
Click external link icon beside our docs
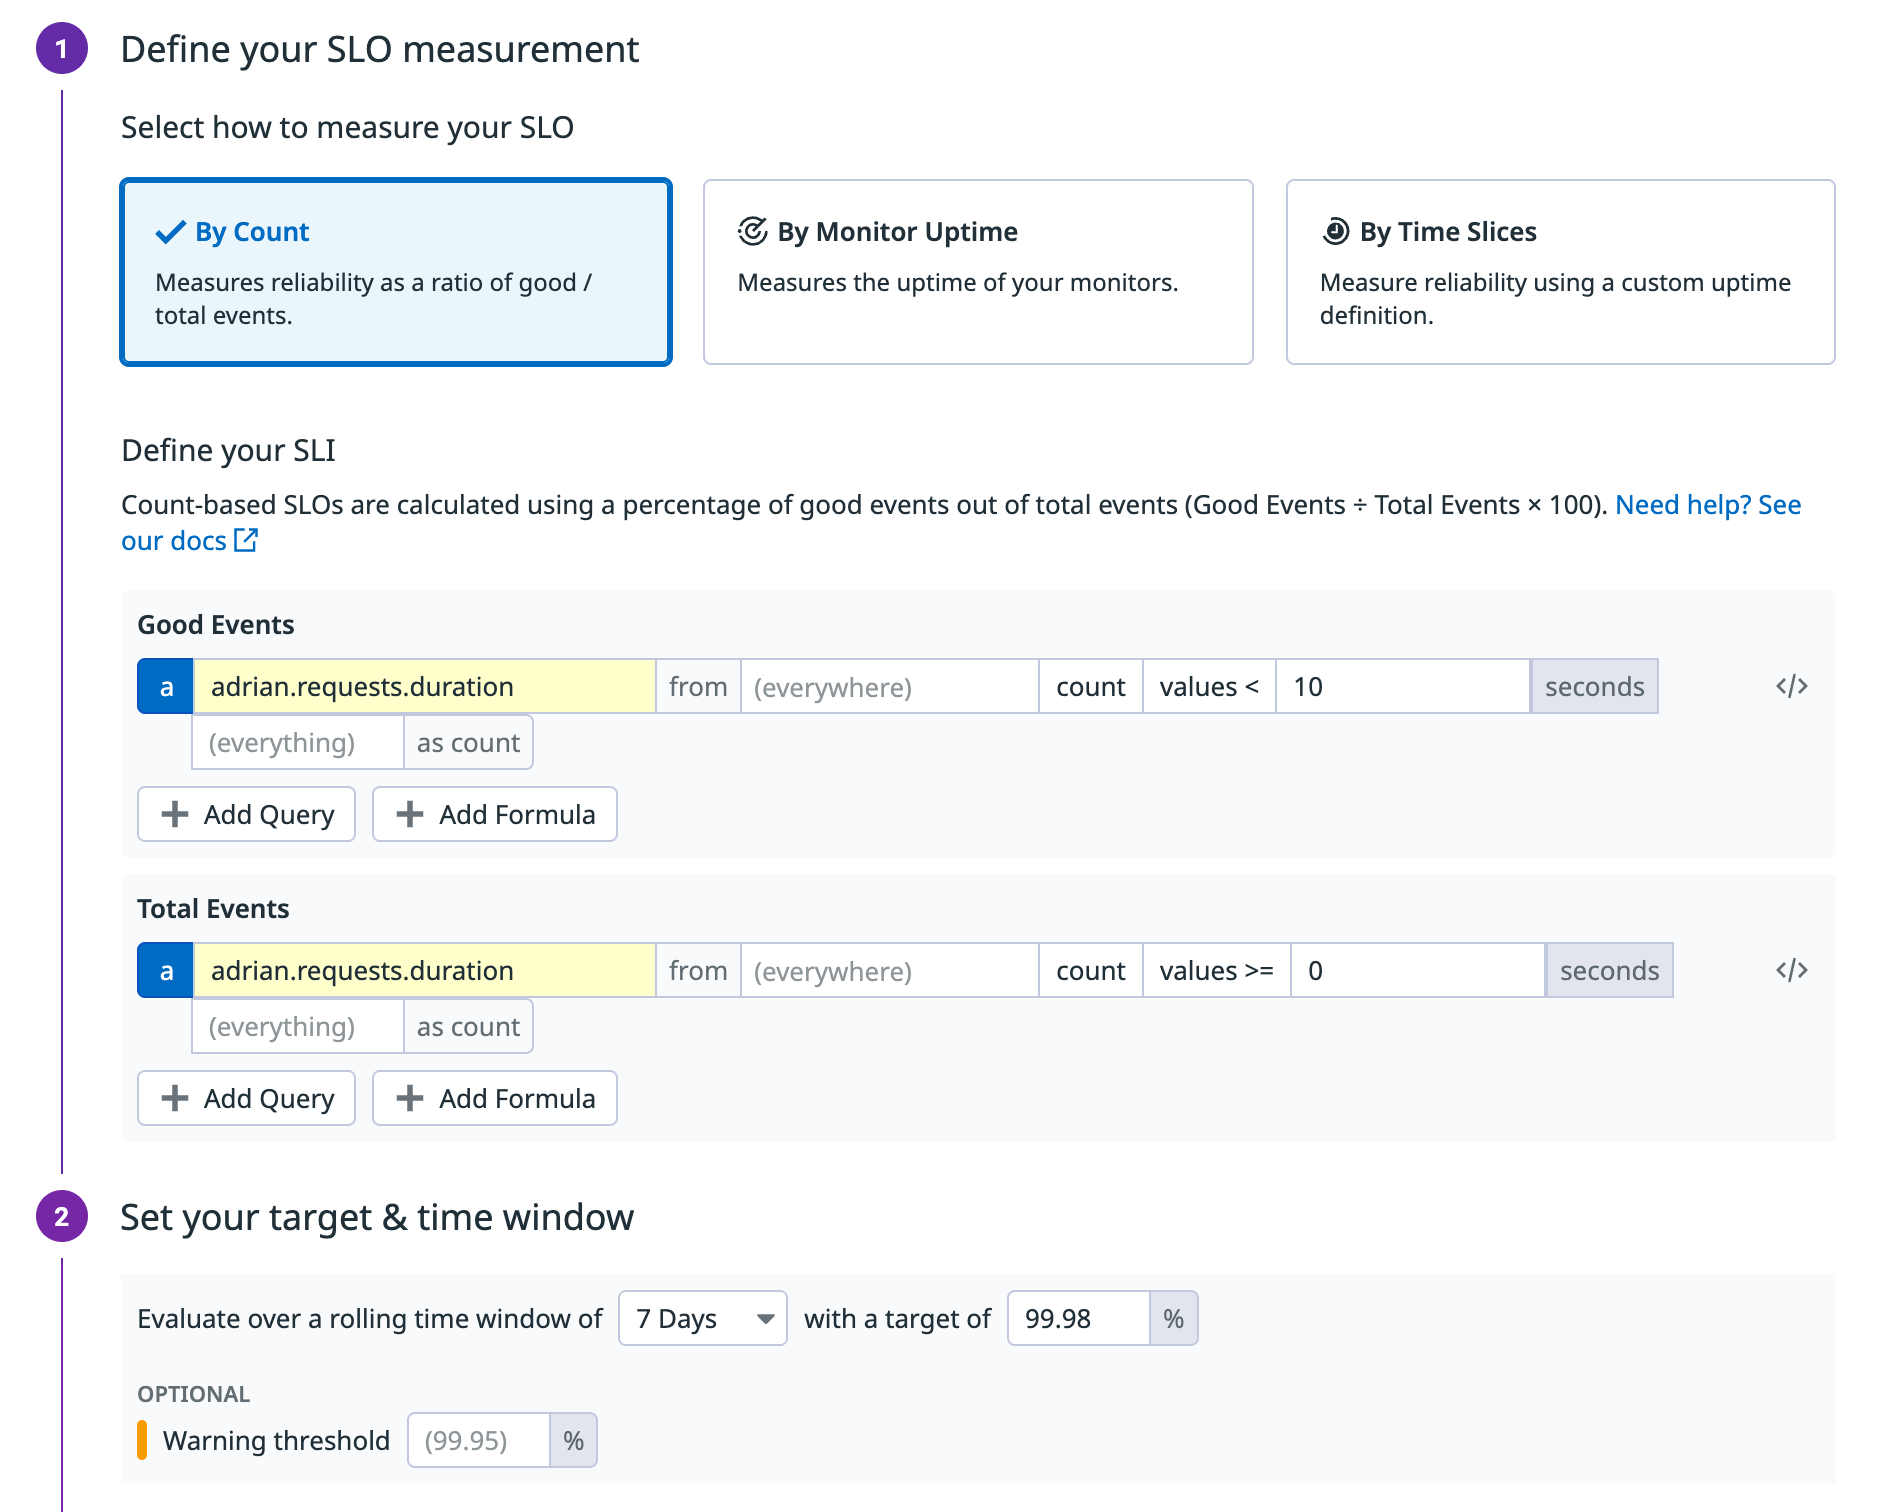[x=246, y=540]
